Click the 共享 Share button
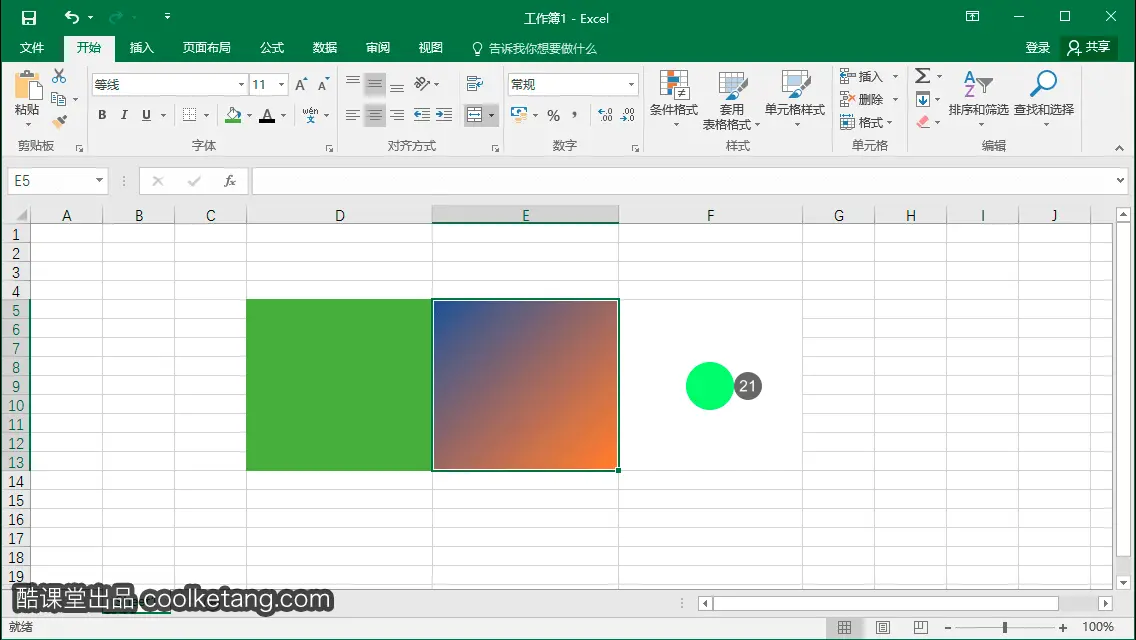The image size is (1136, 640). [1089, 48]
